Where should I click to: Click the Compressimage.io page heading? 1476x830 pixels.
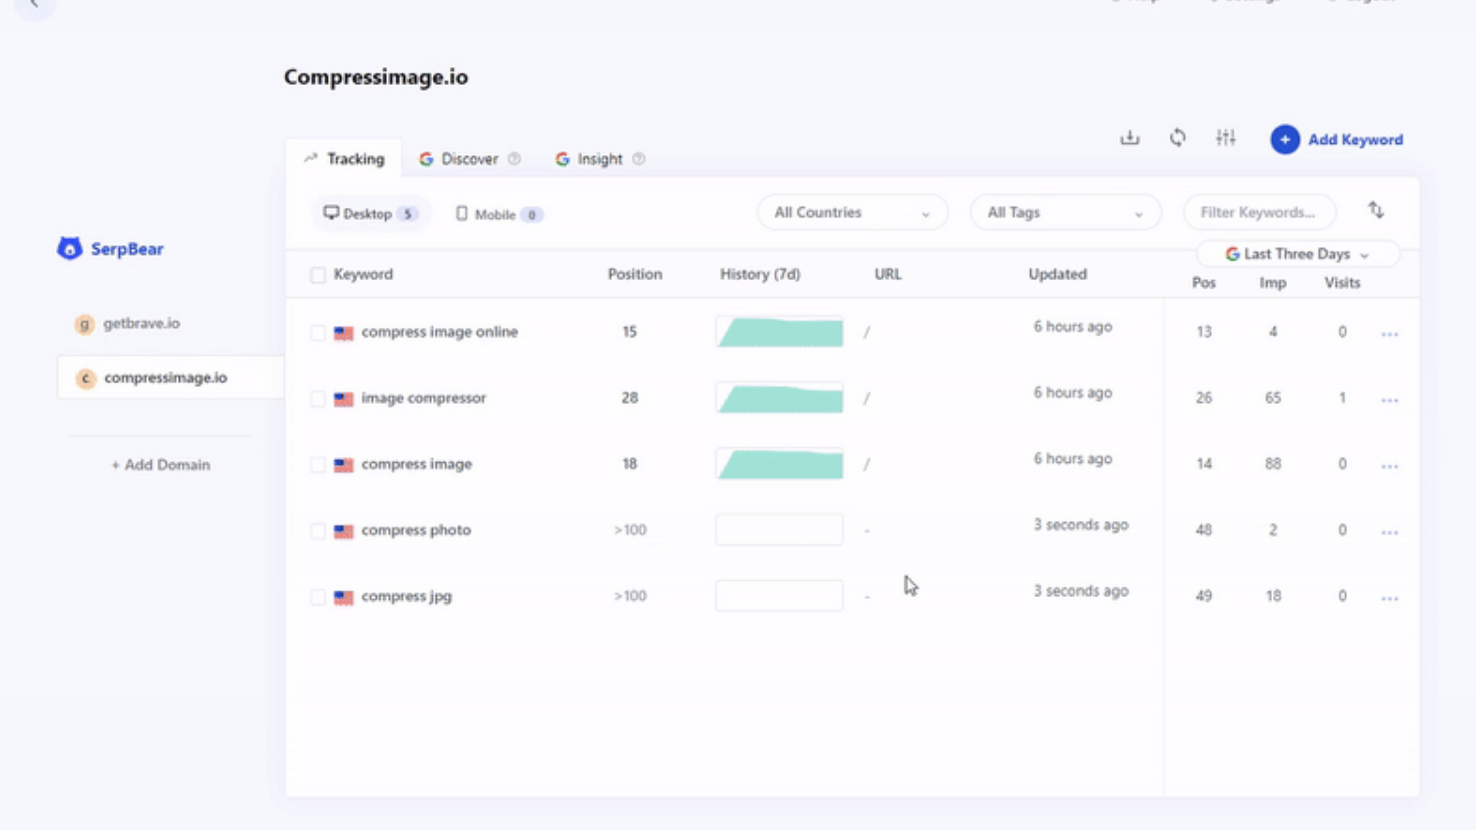[376, 77]
